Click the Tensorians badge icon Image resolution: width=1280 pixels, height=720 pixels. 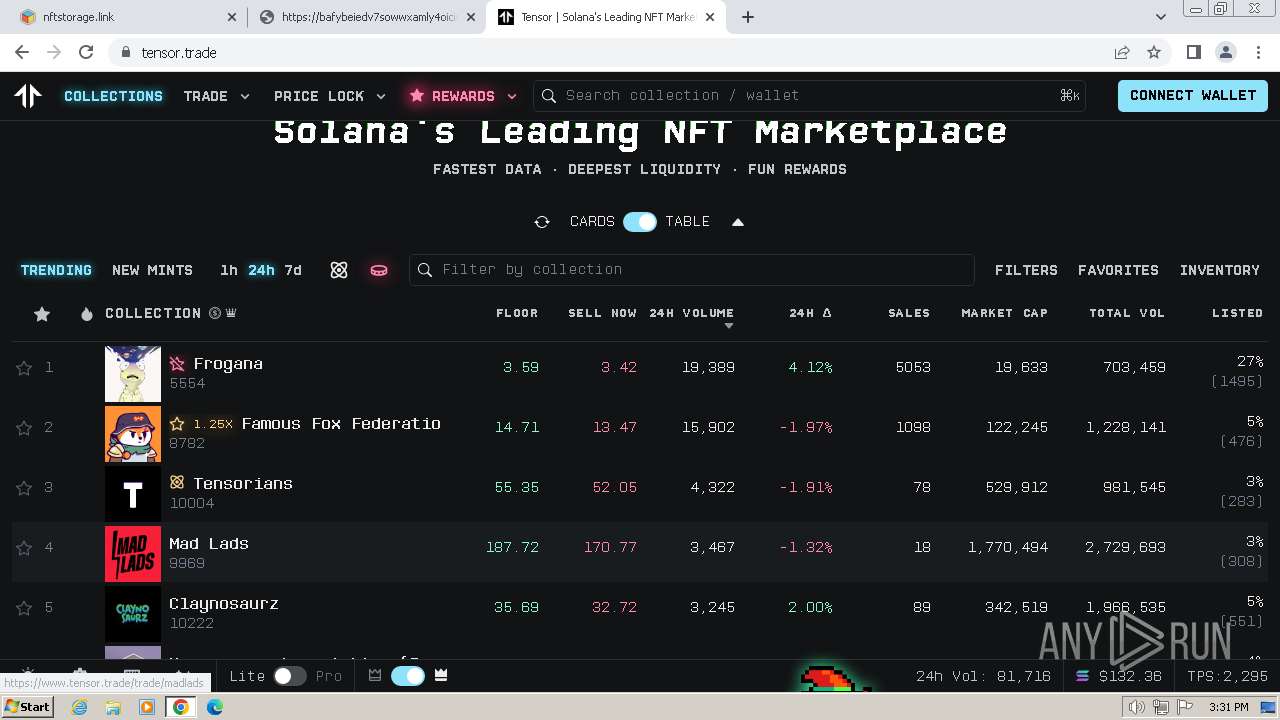click(177, 483)
